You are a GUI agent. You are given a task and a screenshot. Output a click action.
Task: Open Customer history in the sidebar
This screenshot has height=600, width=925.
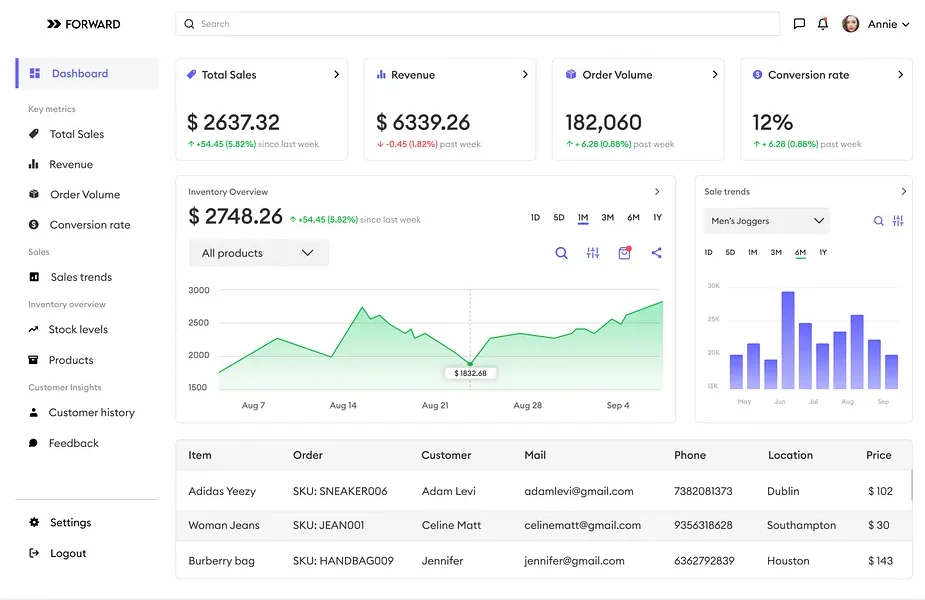pyautogui.click(x=91, y=412)
